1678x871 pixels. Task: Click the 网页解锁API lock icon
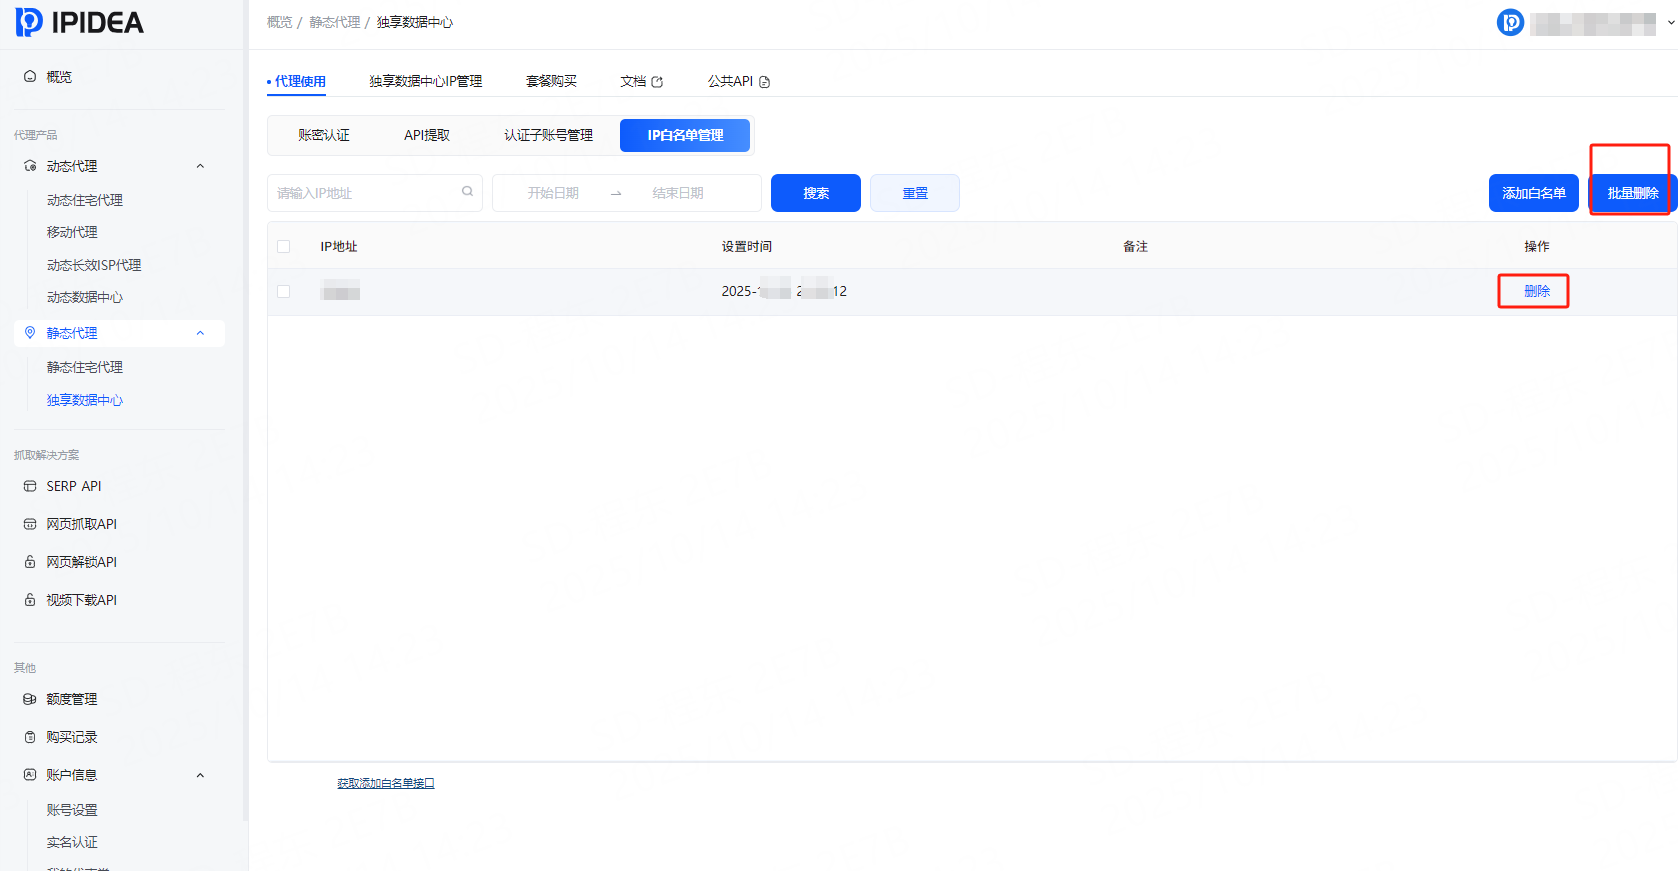(30, 562)
